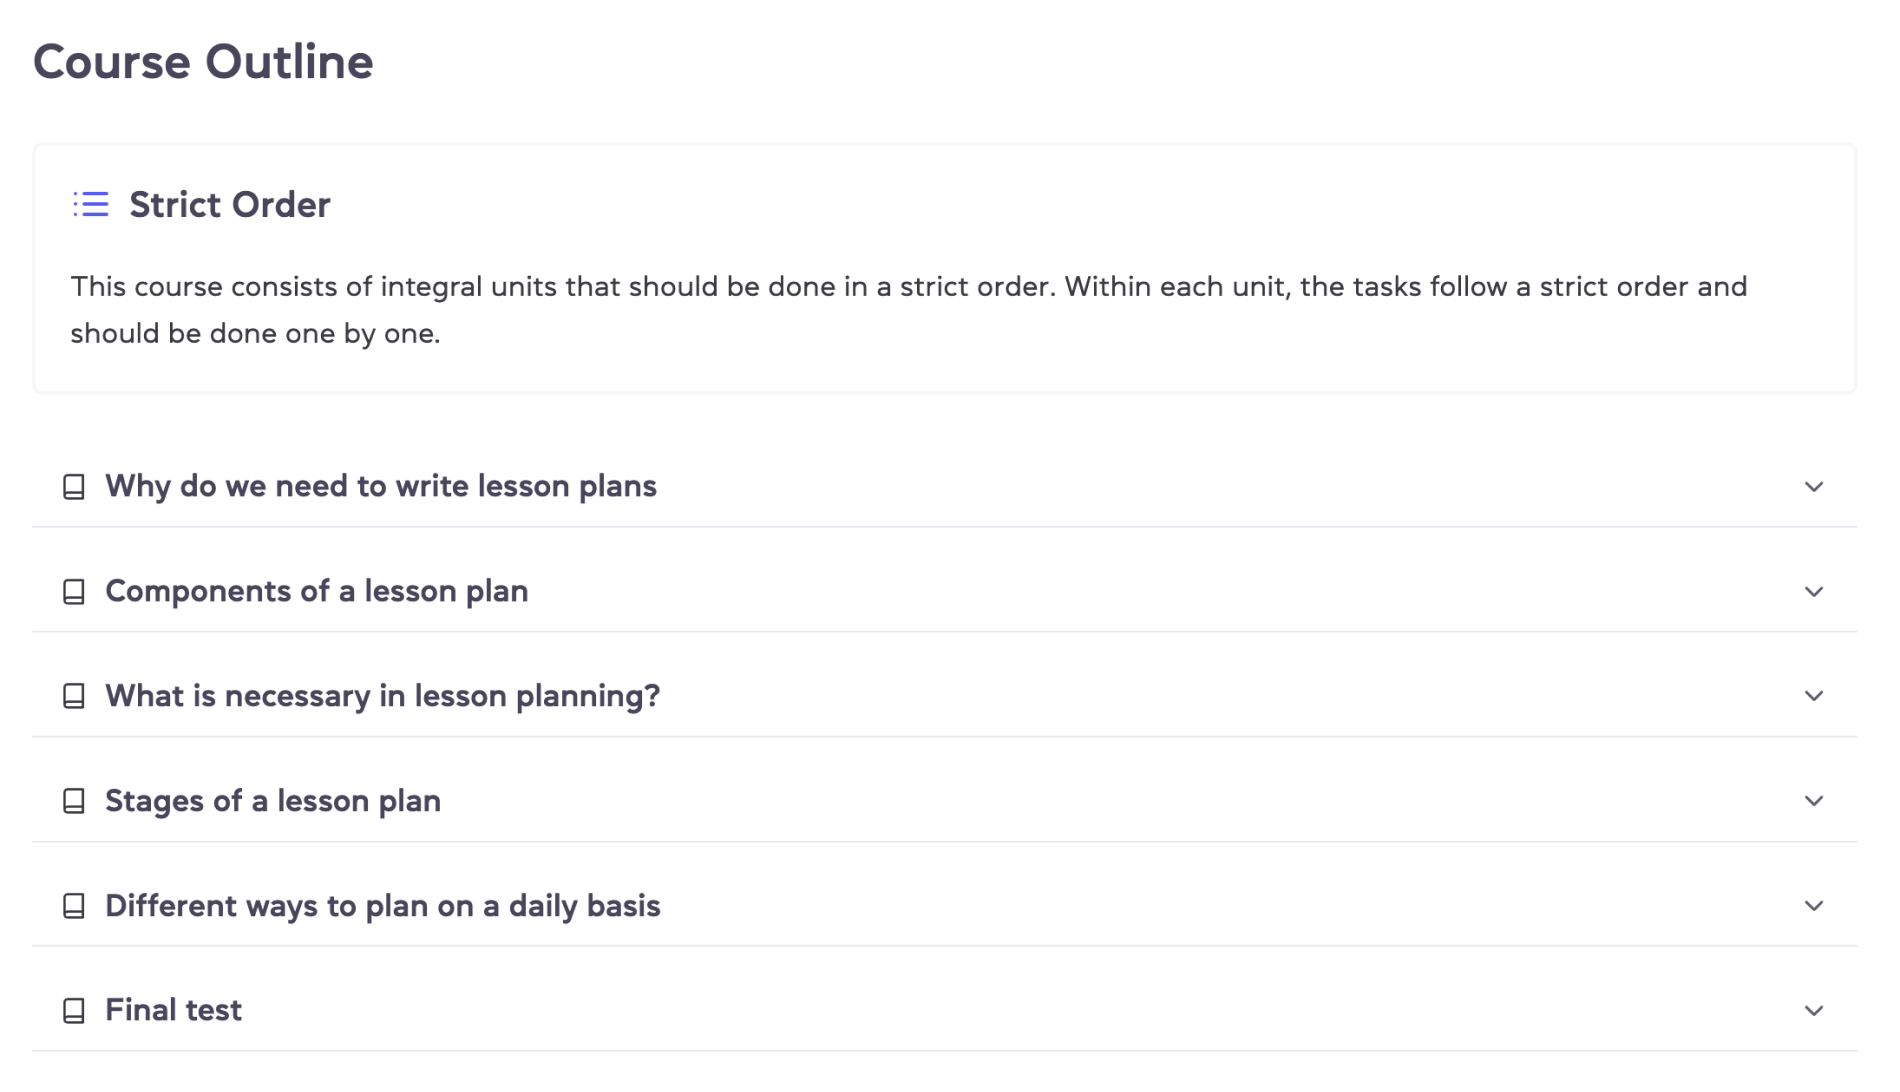
Task: Click book icon beside Final test
Action: click(74, 1011)
